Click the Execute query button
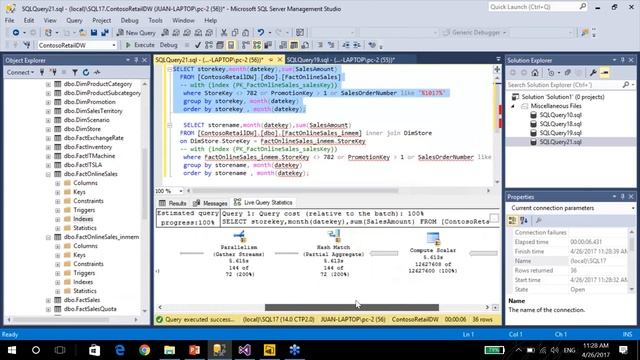The height and width of the screenshot is (360, 640). (x=140, y=45)
